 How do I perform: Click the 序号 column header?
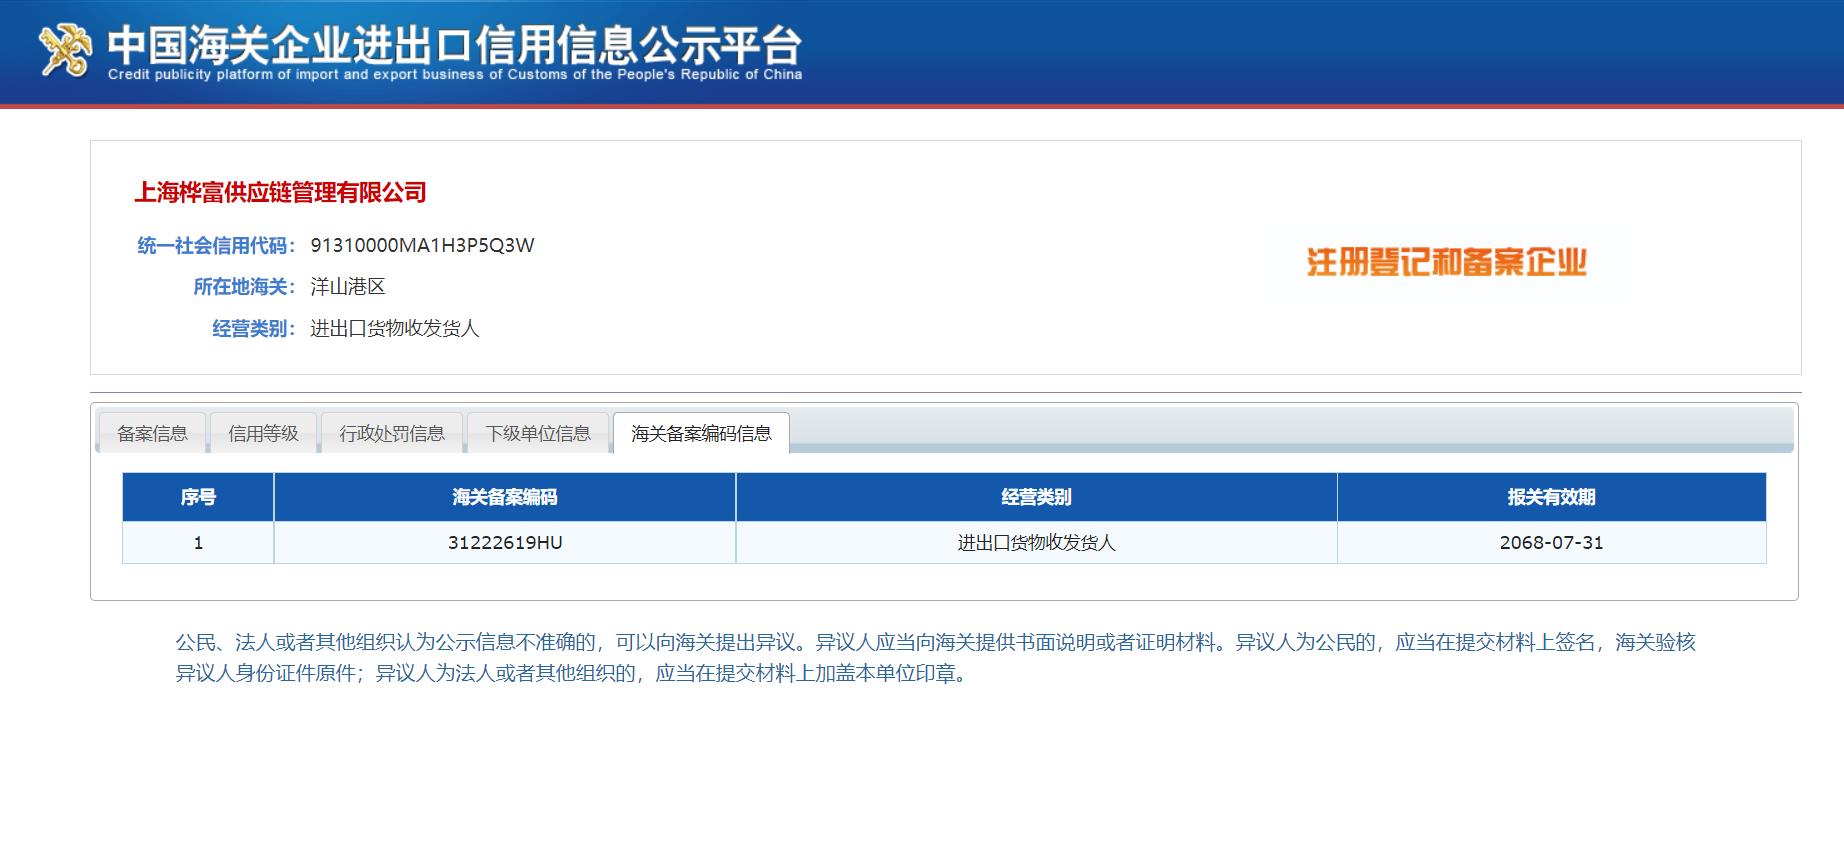tap(198, 497)
